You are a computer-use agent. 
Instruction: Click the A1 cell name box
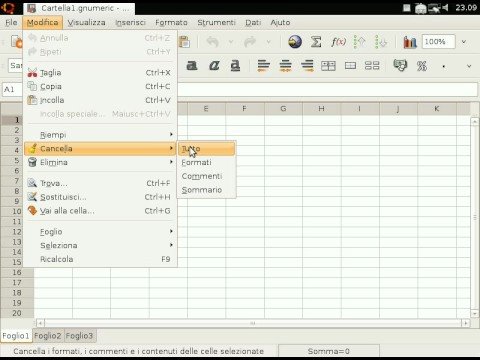coord(12,89)
